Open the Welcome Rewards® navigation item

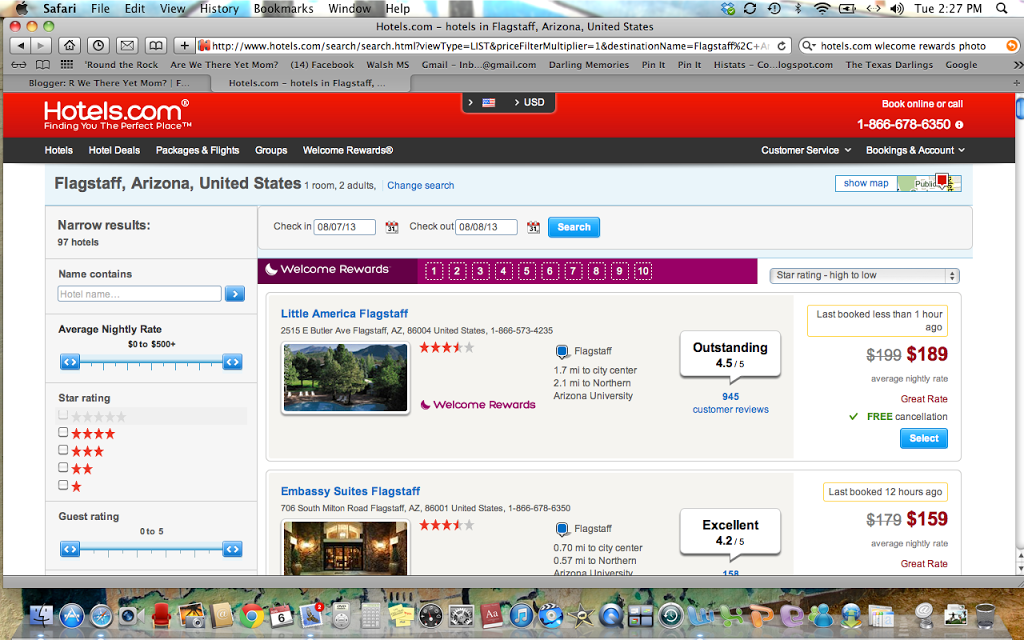click(347, 150)
